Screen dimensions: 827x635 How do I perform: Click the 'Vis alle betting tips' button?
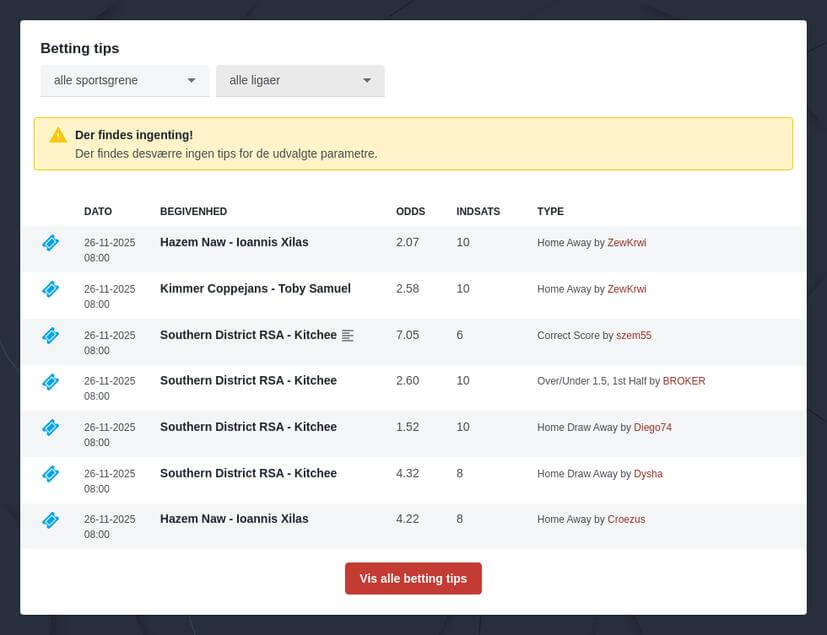click(413, 578)
